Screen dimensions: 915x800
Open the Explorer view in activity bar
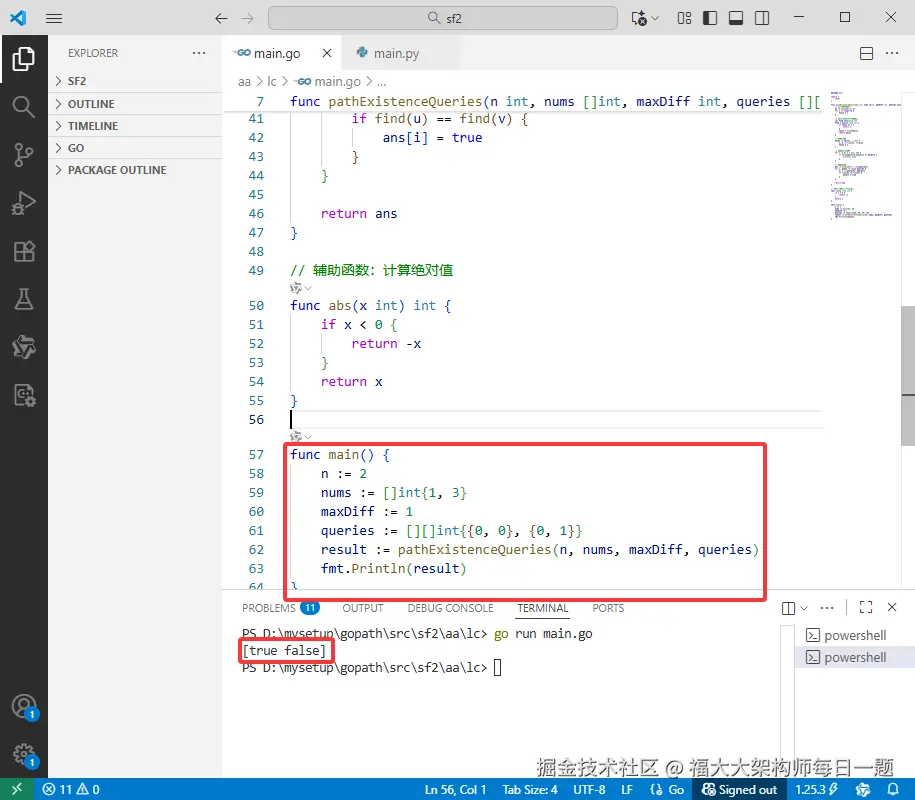[23, 59]
